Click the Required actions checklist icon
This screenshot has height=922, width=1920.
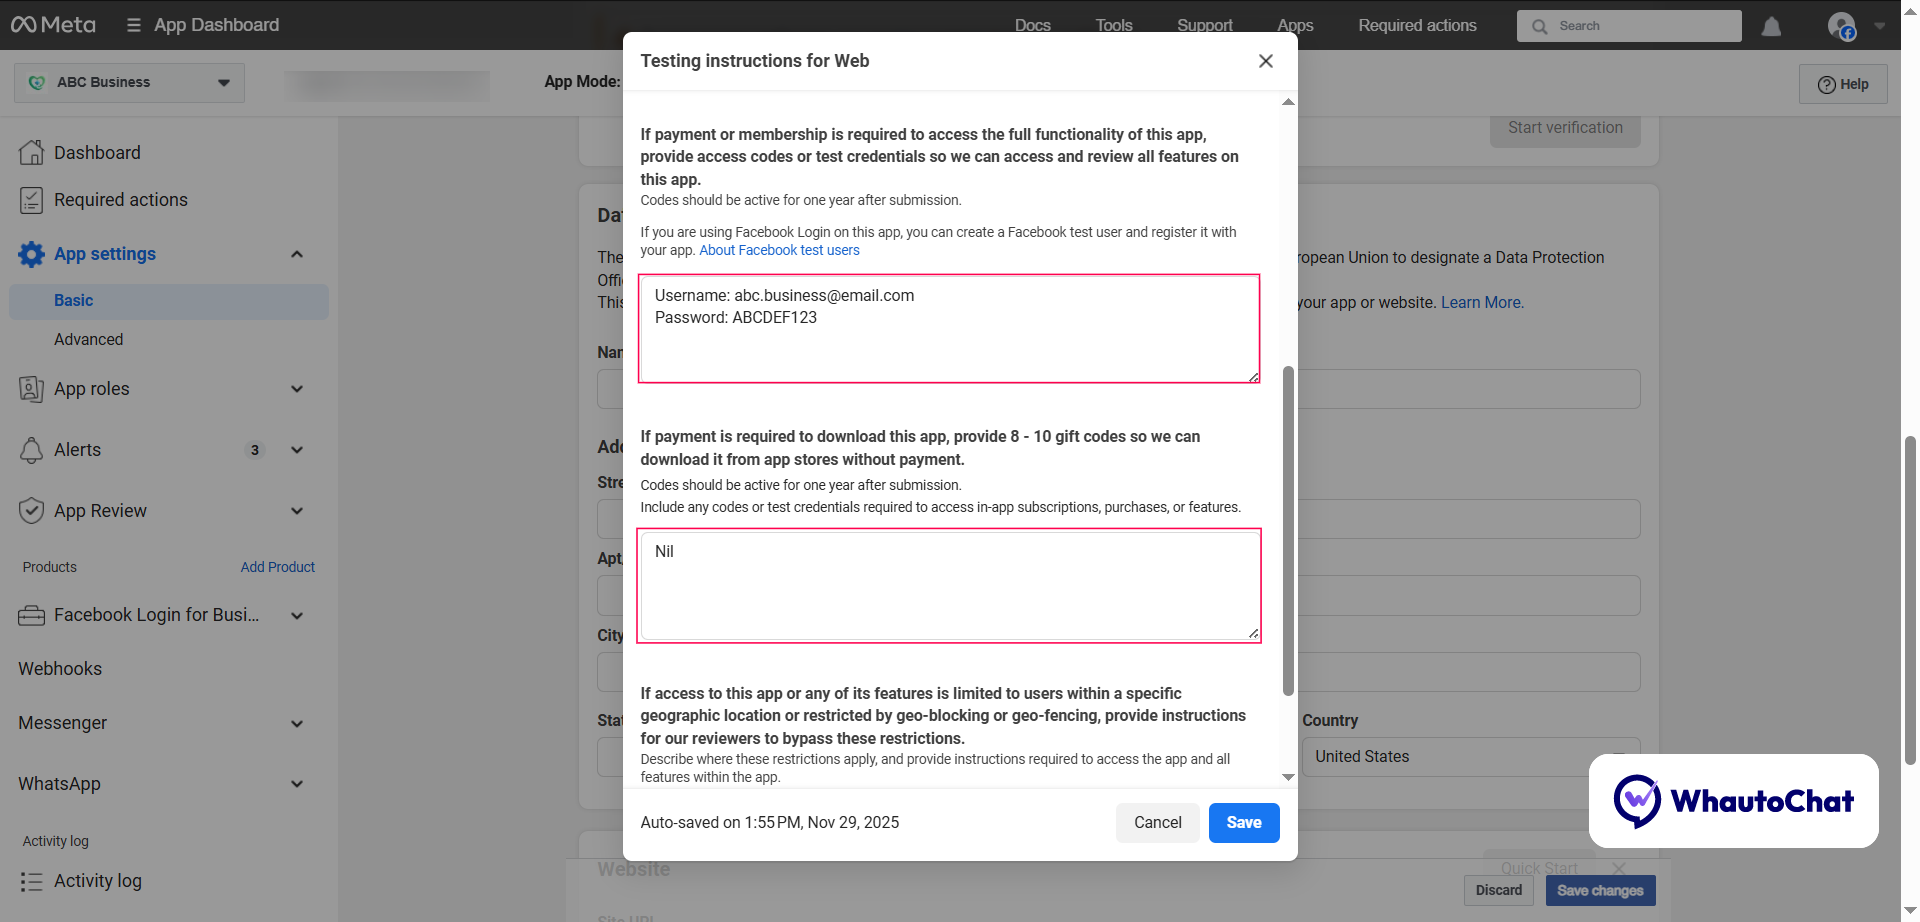[31, 200]
